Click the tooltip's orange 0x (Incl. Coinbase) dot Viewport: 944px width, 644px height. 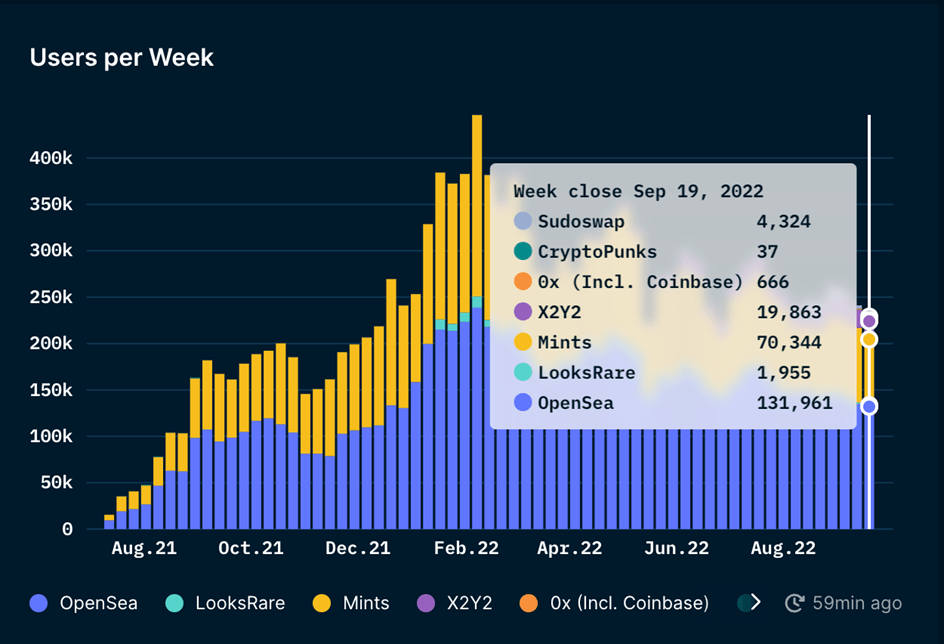pos(523,281)
